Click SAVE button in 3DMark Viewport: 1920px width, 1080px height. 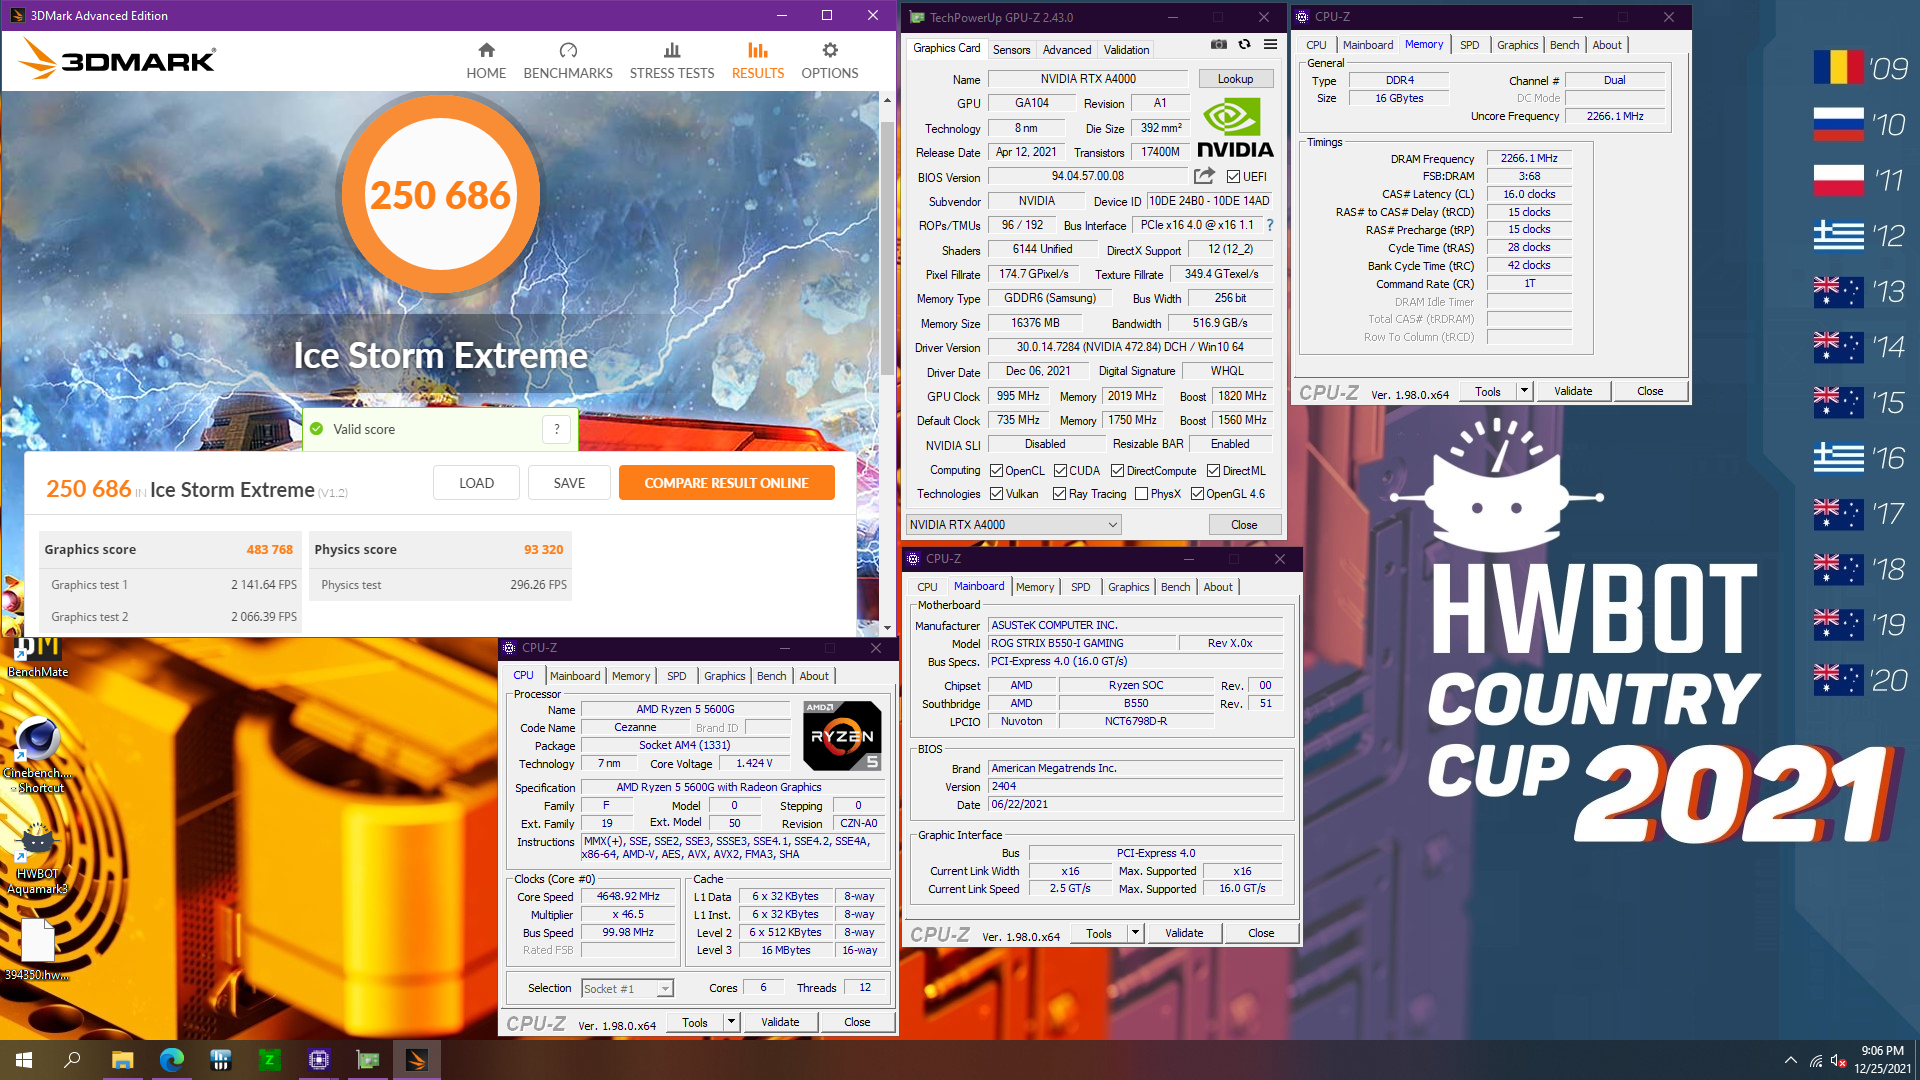point(569,483)
